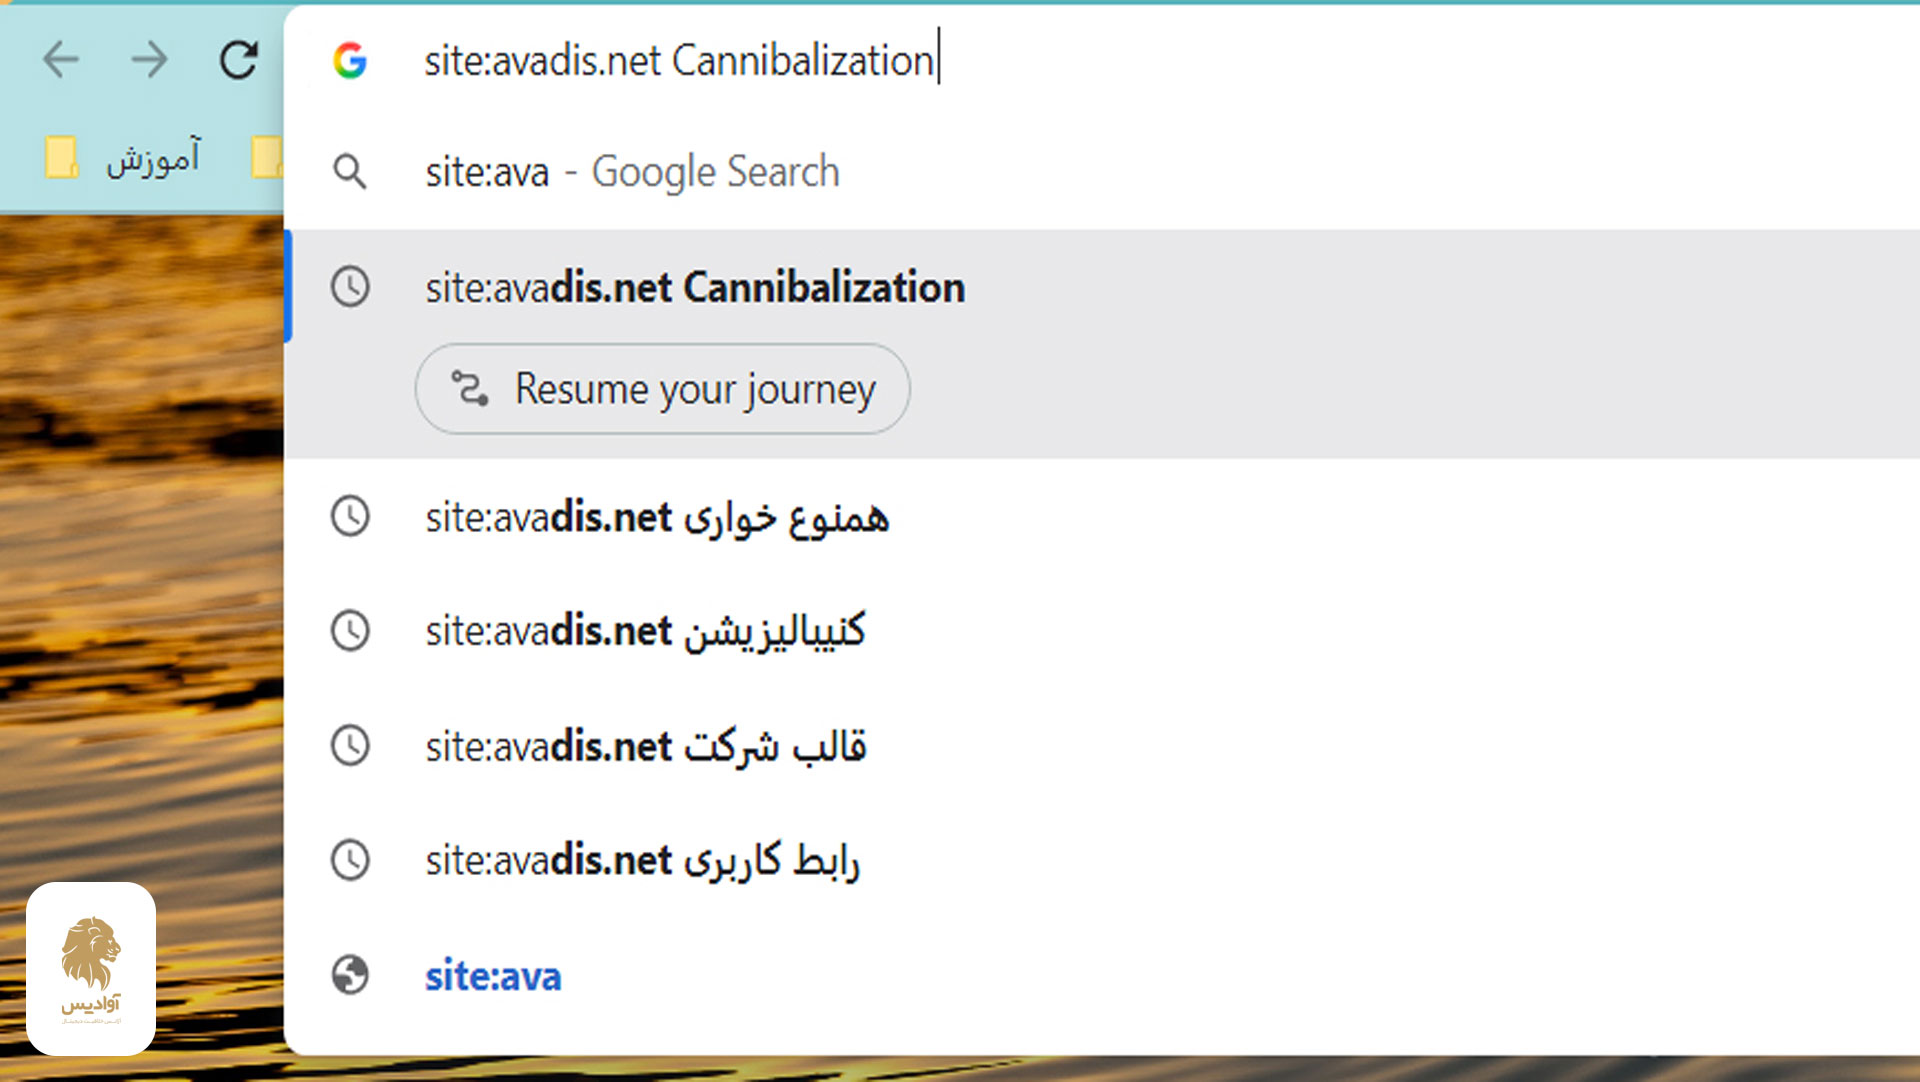Click the browser Back arrow
The height and width of the screenshot is (1082, 1920).
(x=61, y=60)
